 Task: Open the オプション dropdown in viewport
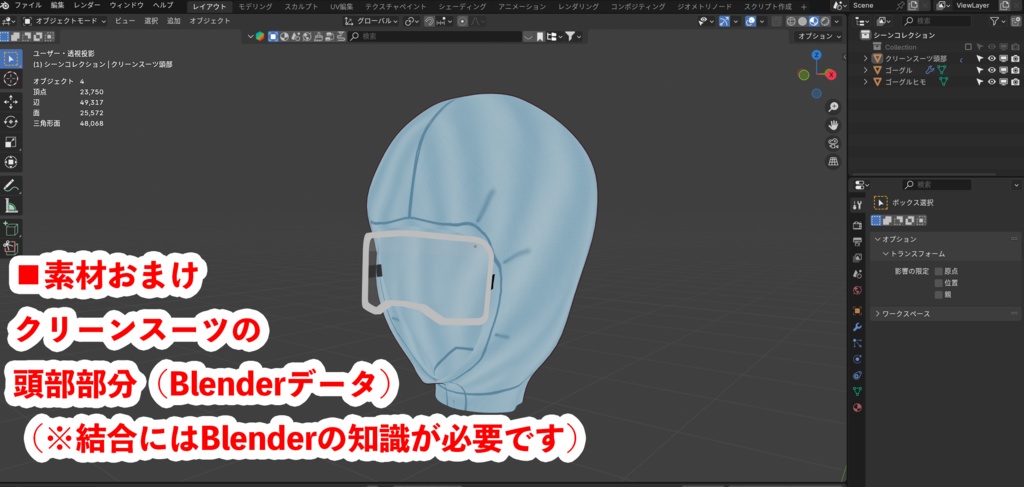click(819, 37)
